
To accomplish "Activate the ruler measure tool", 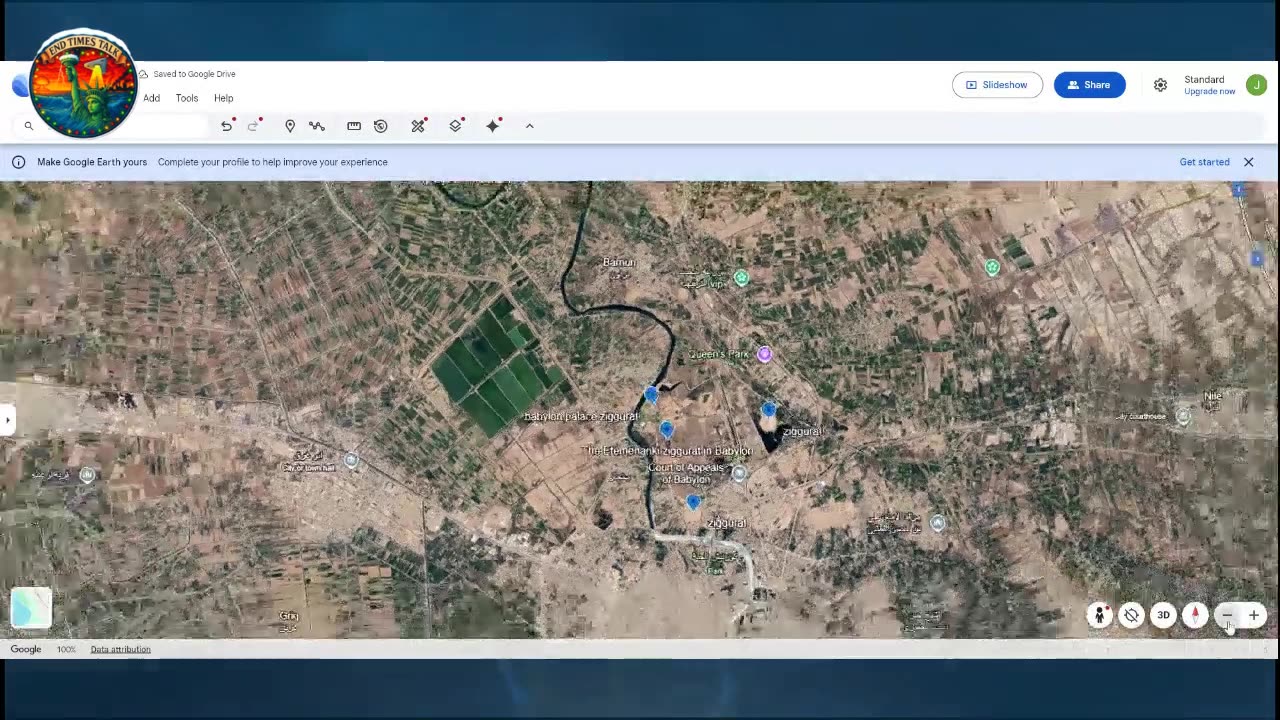I will pos(354,126).
